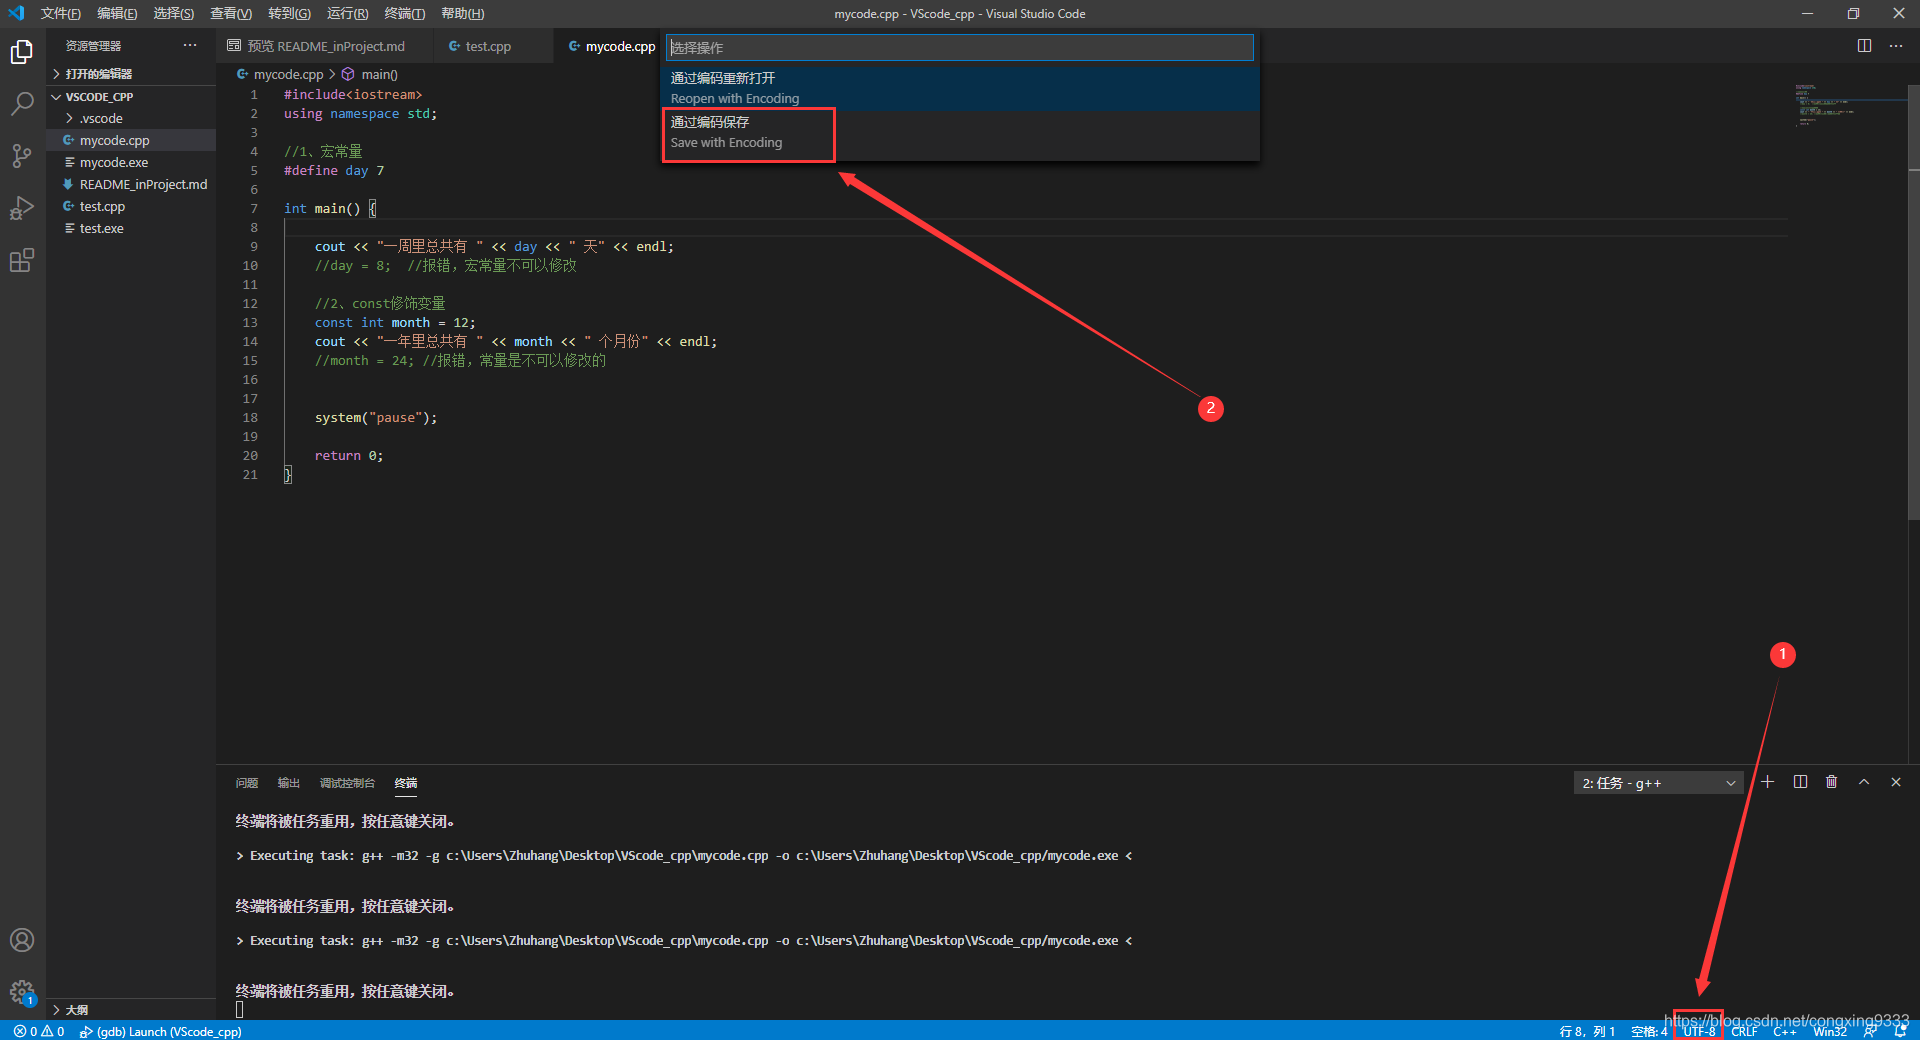Split the terminal panel

coord(1800,782)
